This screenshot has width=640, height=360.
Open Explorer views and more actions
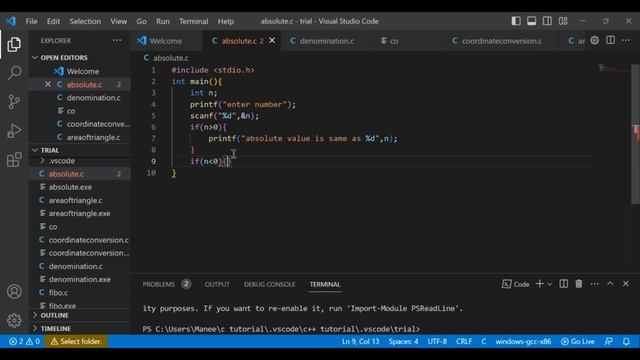pos(117,40)
